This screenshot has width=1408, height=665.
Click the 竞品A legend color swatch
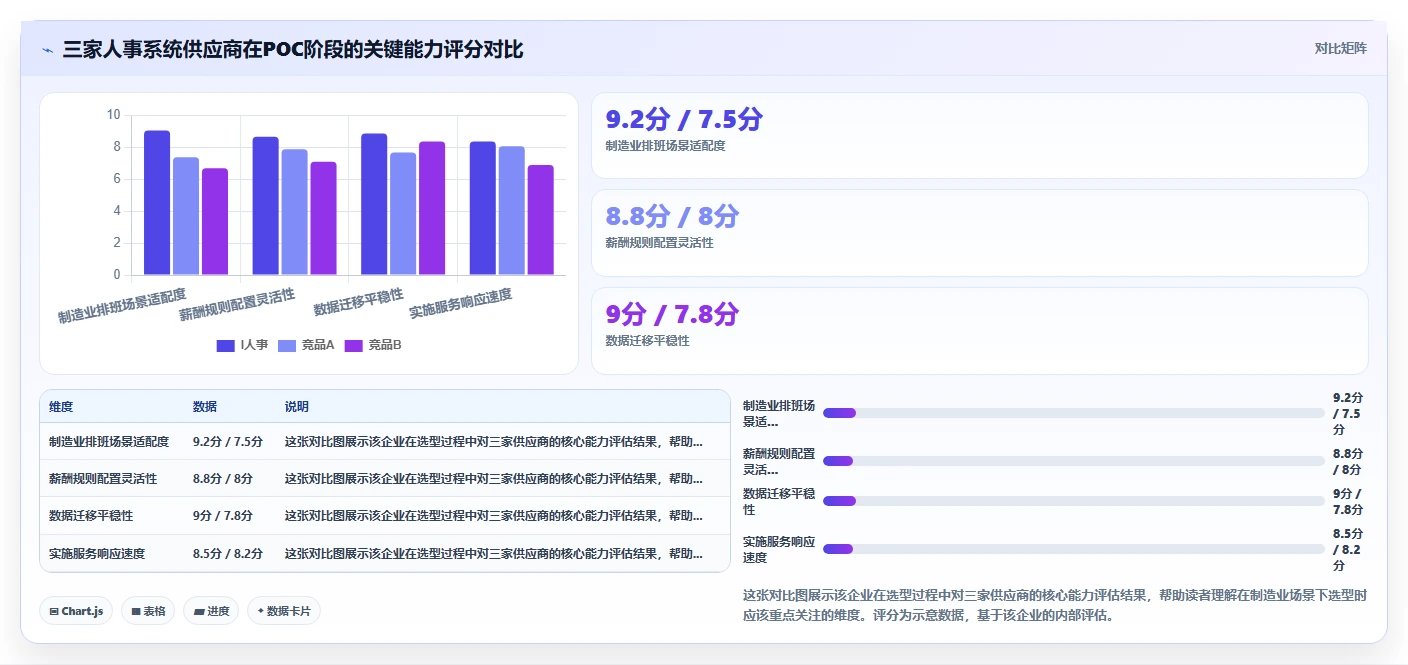[x=287, y=345]
